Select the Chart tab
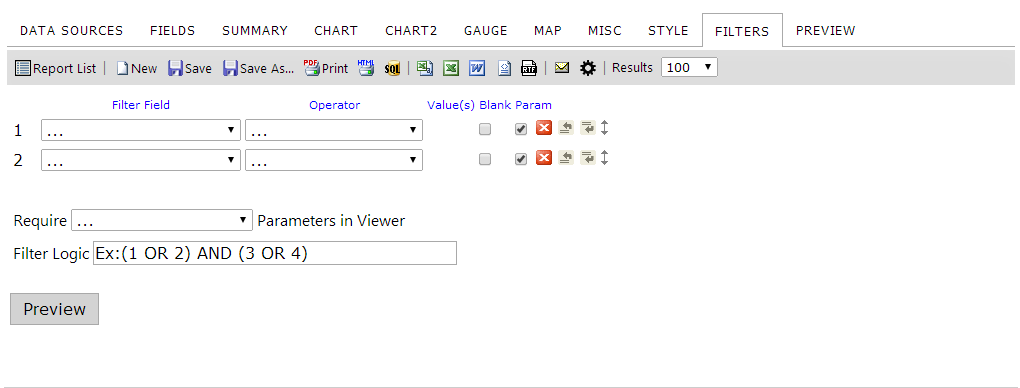This screenshot has width=1020, height=388. (x=336, y=31)
